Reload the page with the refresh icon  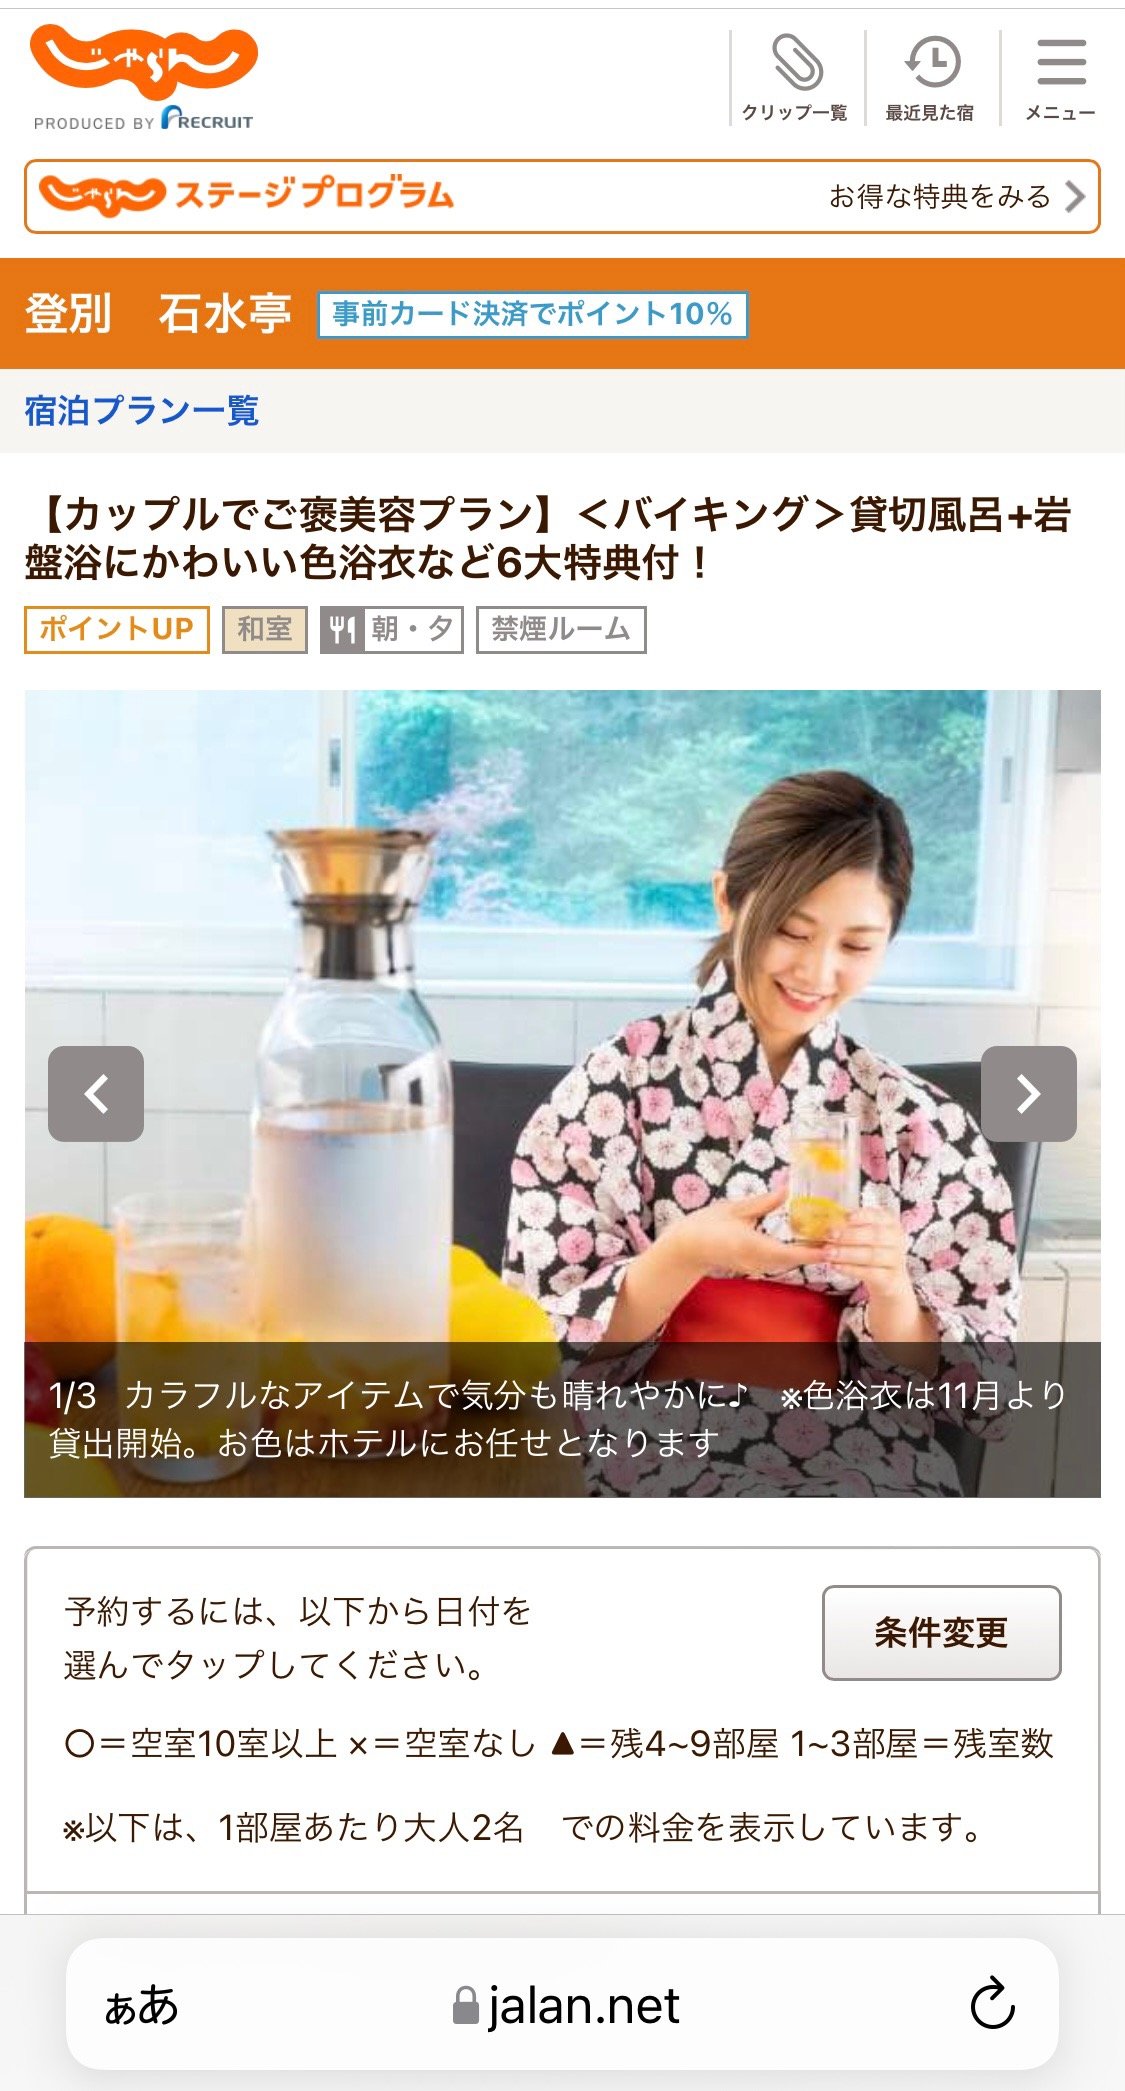pos(992,2004)
